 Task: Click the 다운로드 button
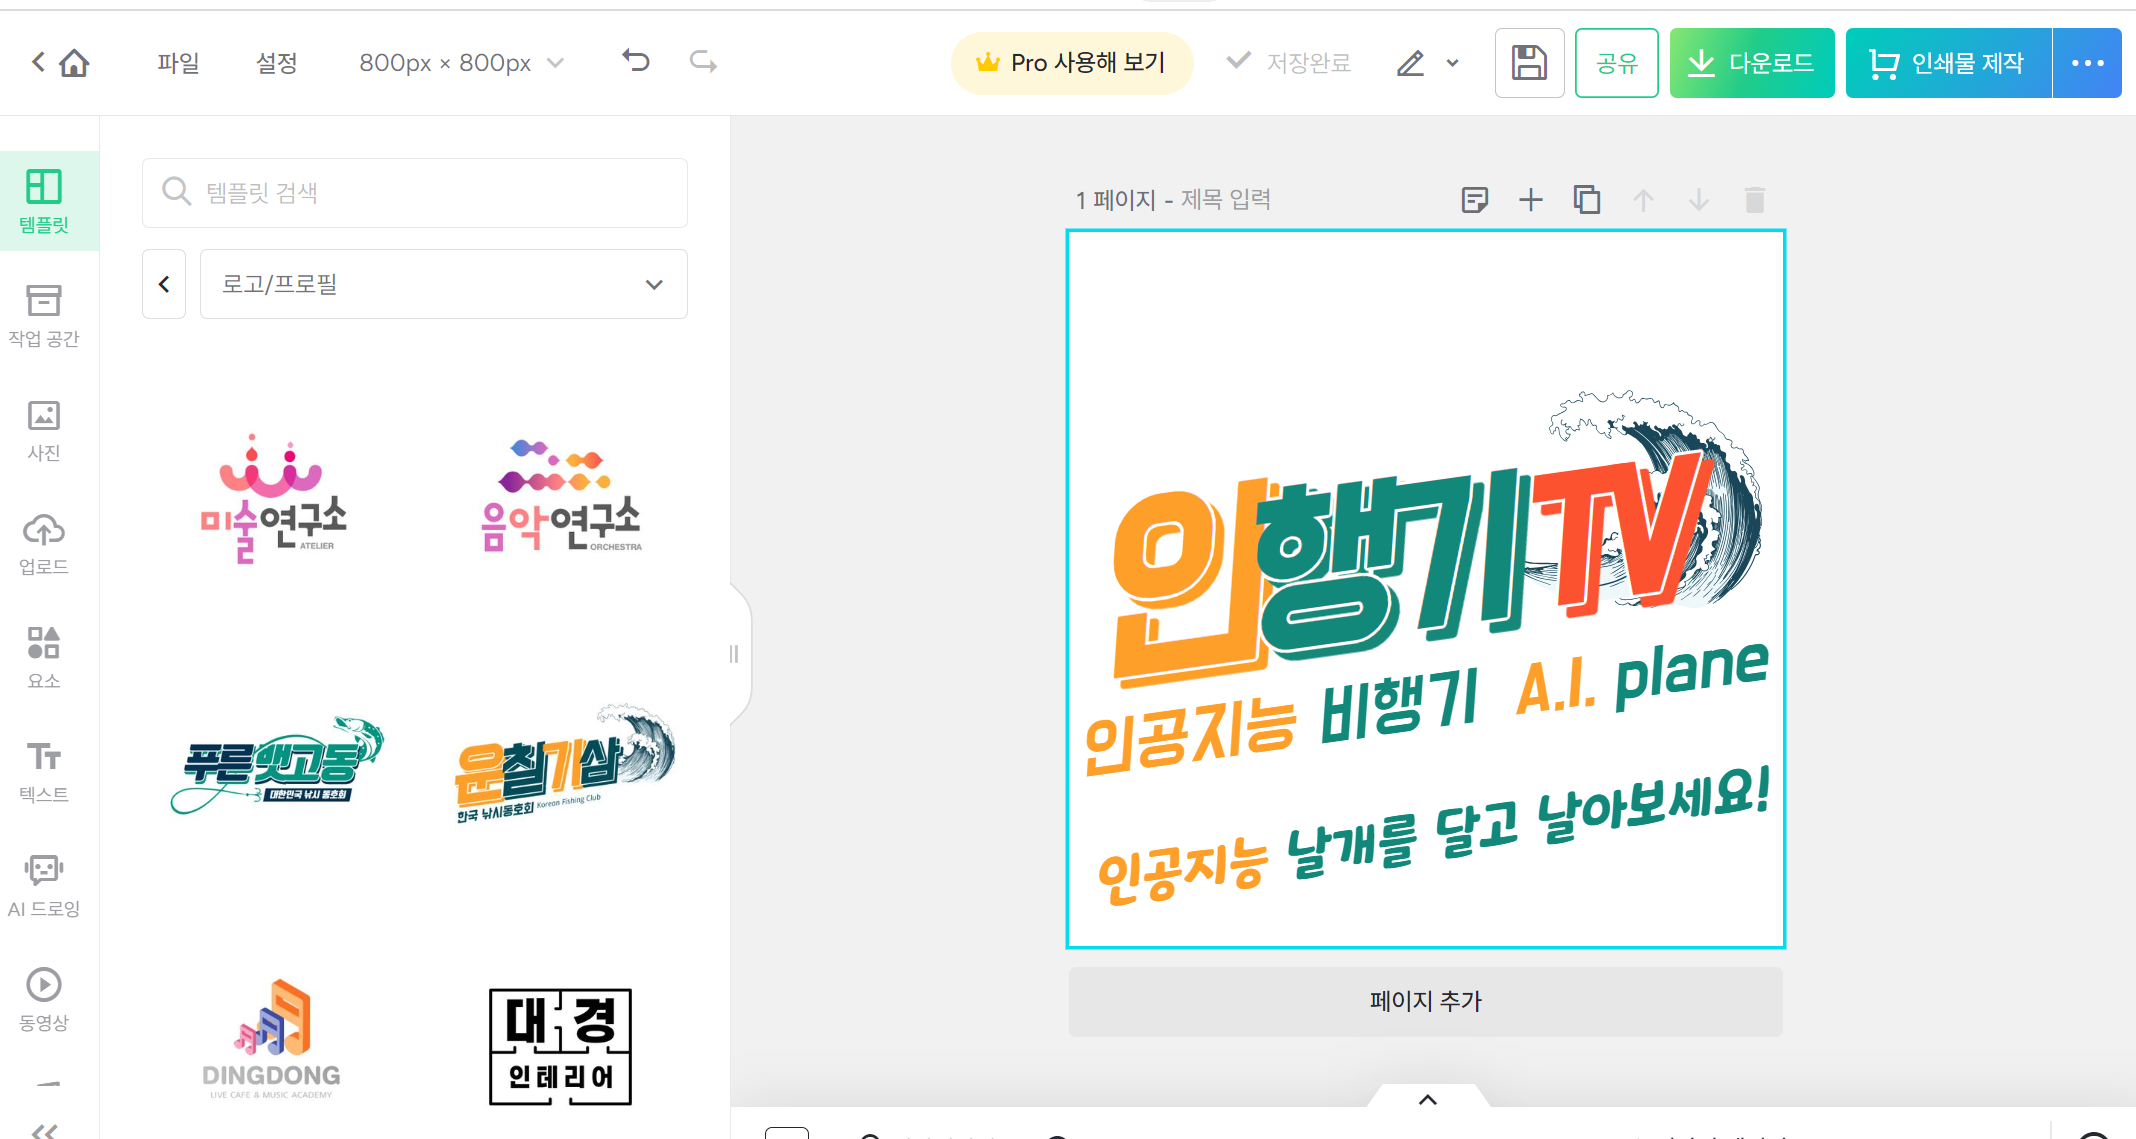[1751, 63]
